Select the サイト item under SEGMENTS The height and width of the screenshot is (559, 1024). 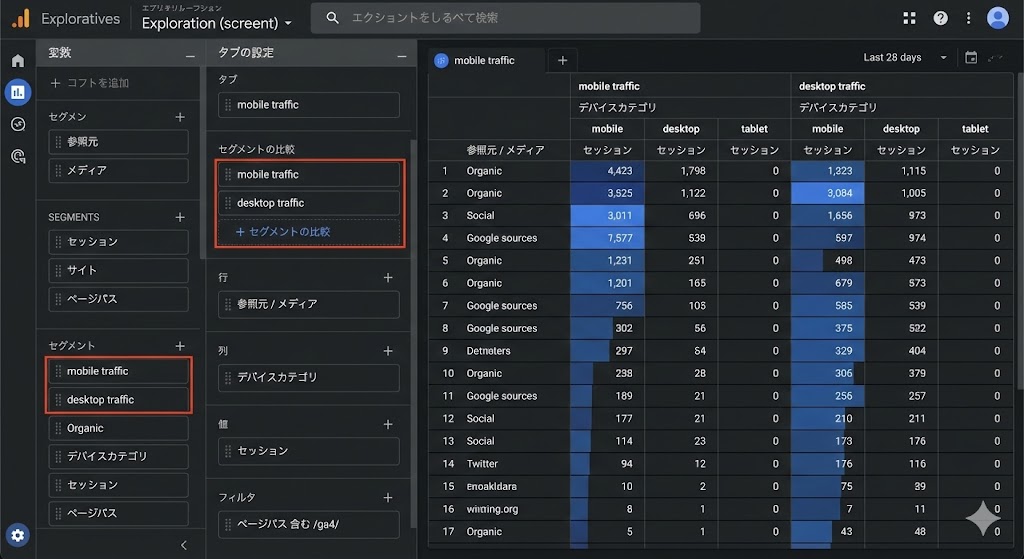(118, 270)
